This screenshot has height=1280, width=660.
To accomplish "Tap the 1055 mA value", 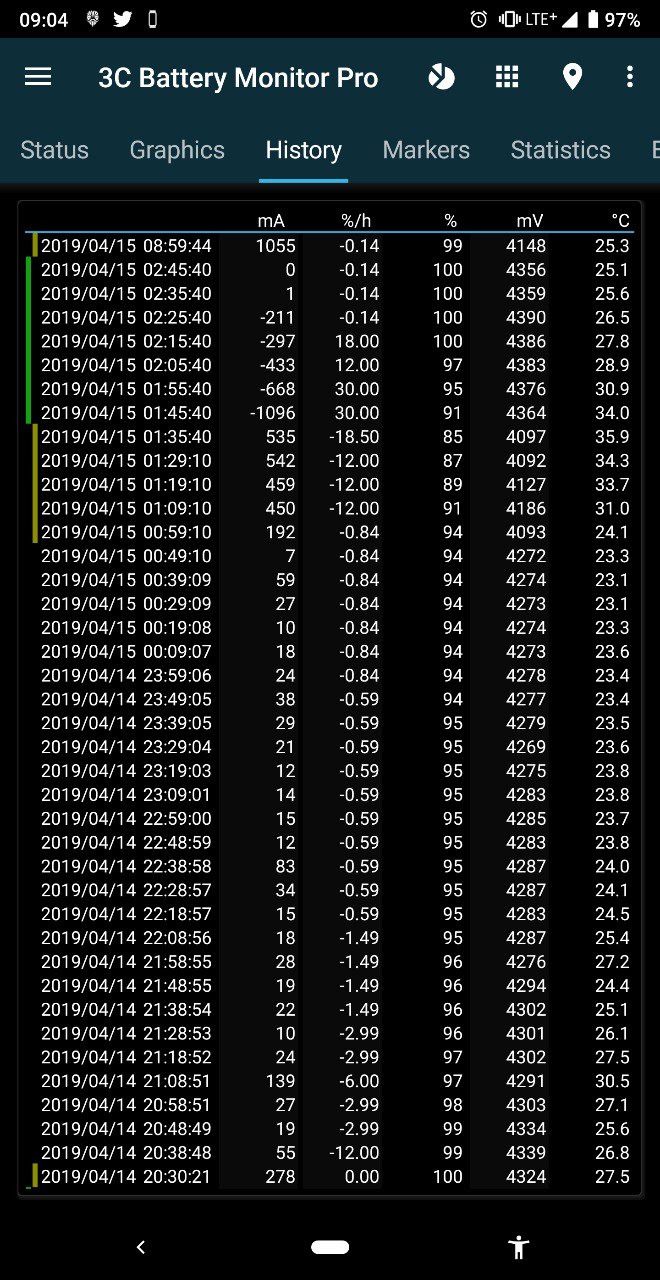I will click(x=276, y=245).
